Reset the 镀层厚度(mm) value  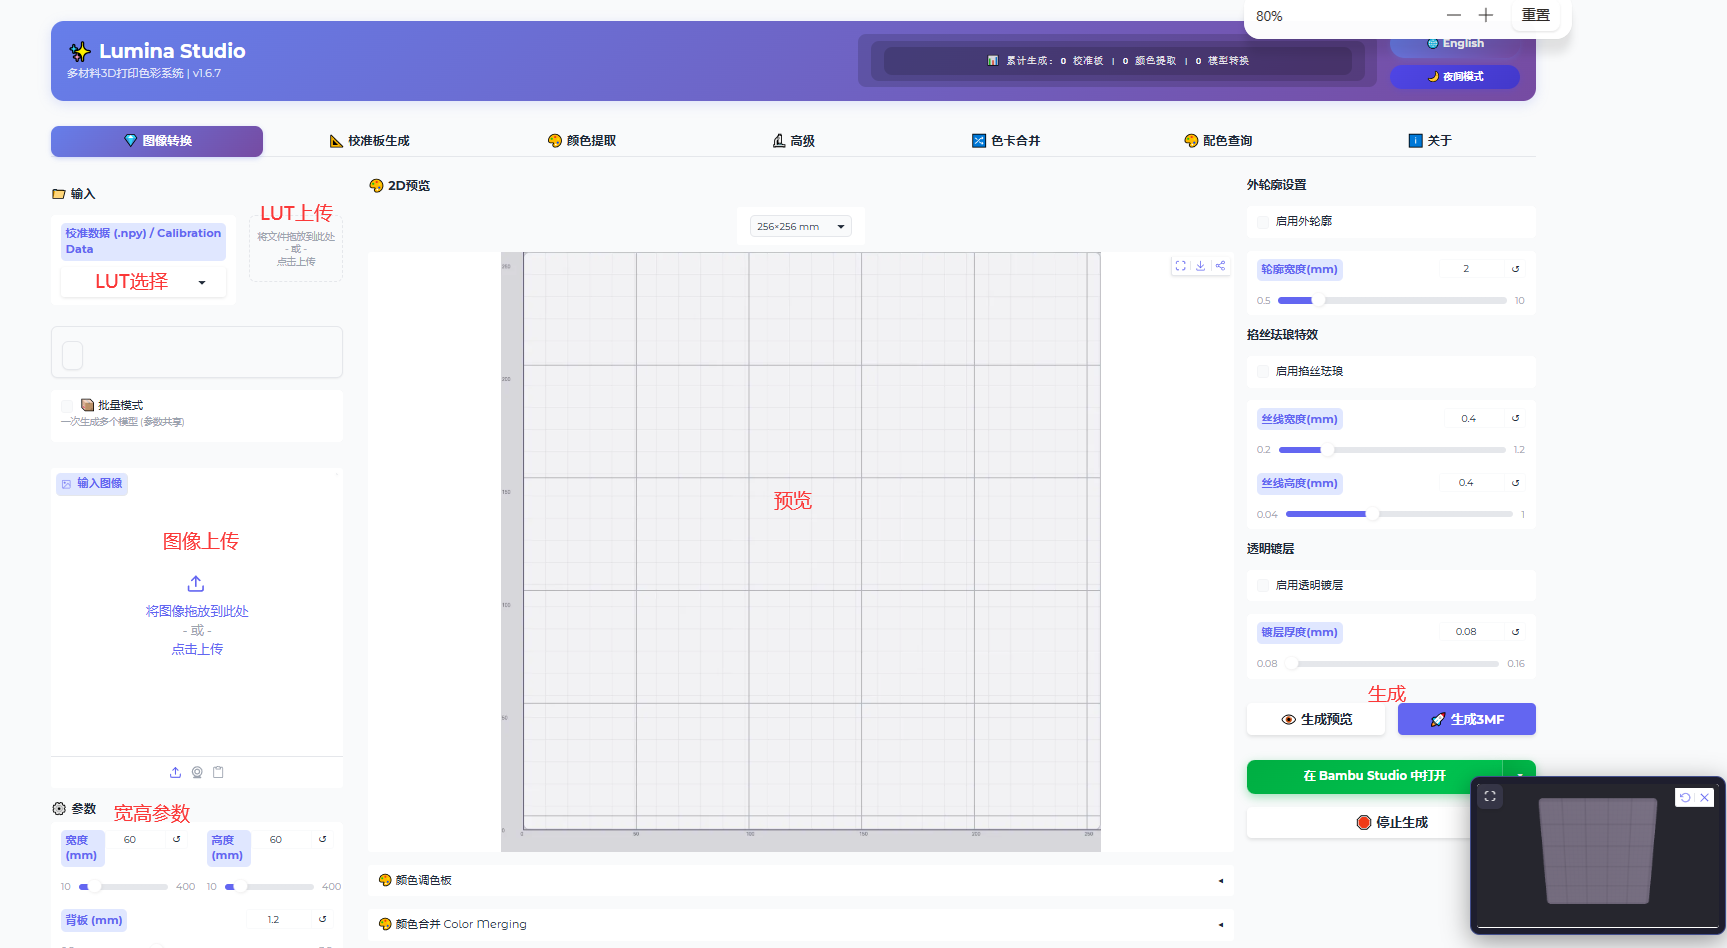(1515, 632)
